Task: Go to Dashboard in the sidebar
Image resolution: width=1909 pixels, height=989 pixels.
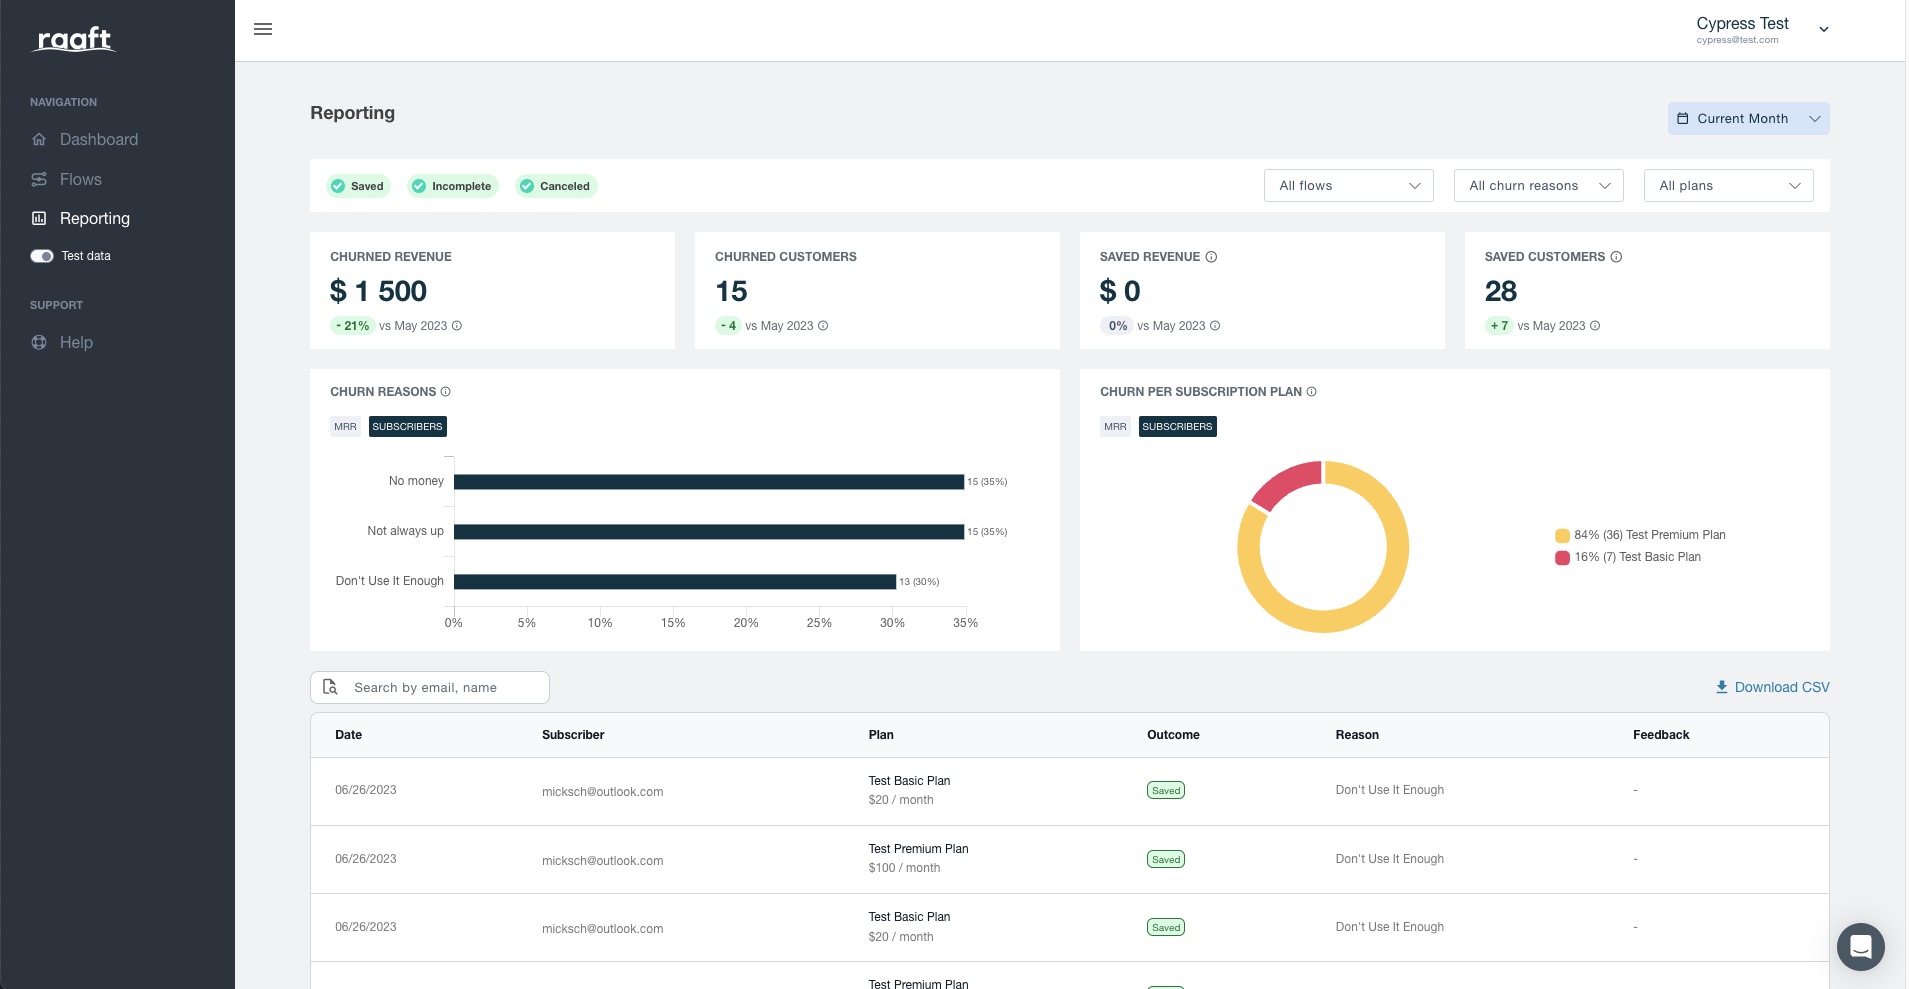Action: (x=99, y=139)
